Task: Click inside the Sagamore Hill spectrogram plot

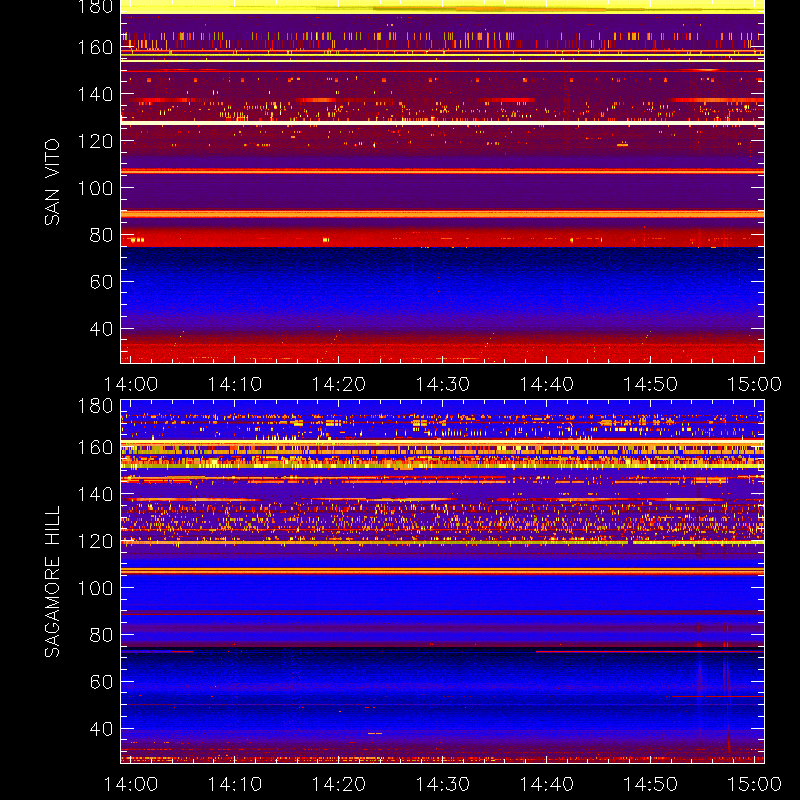Action: (x=442, y=582)
